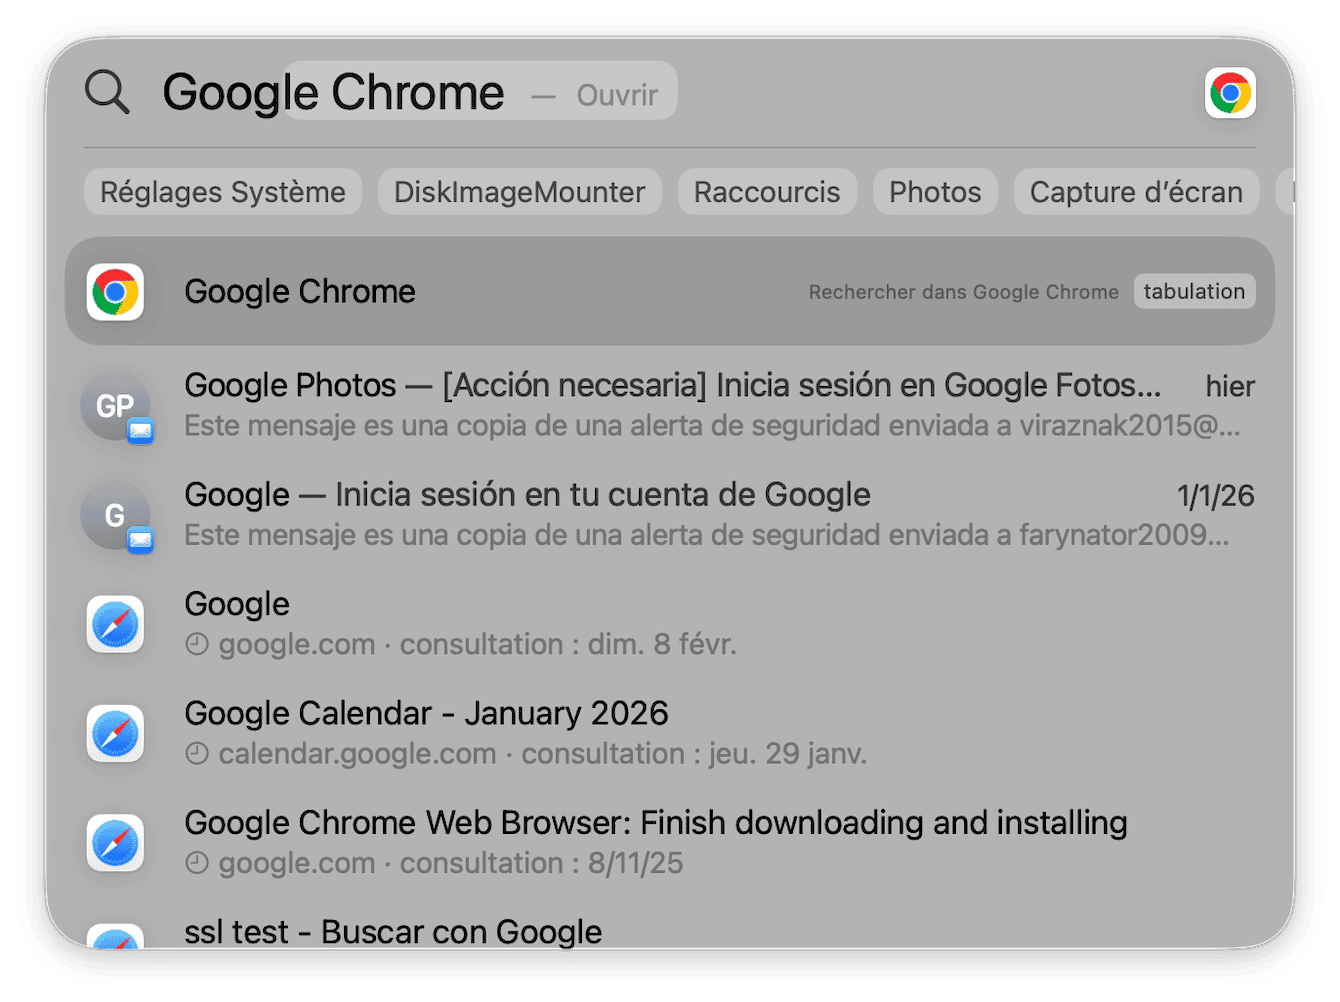Click the clock icon before google.com dim. 8 févr.
The height and width of the screenshot is (1002, 1340).
[197, 645]
